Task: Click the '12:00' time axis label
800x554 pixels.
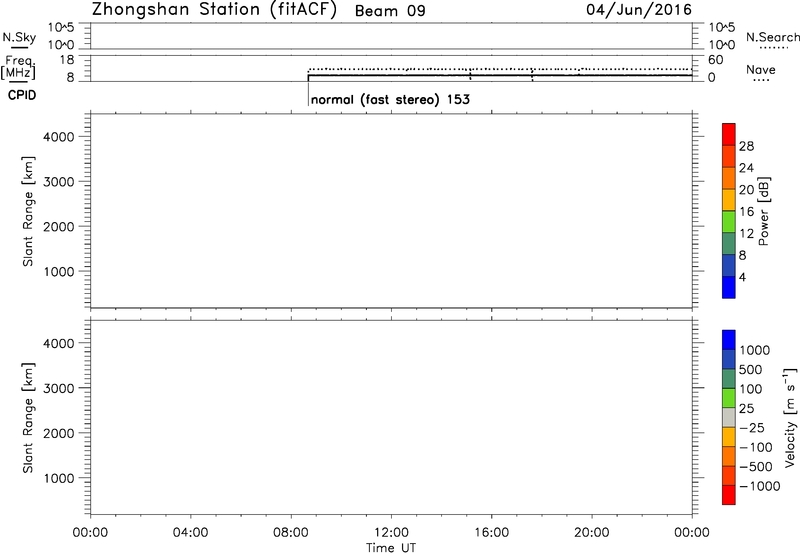Action: pyautogui.click(x=391, y=533)
